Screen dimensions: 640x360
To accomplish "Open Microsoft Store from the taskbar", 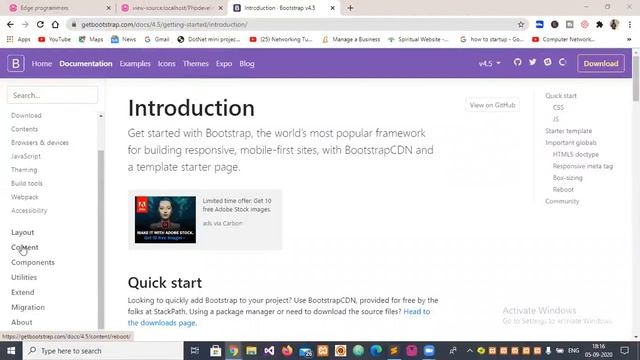I will pyautogui.click(x=216, y=351).
